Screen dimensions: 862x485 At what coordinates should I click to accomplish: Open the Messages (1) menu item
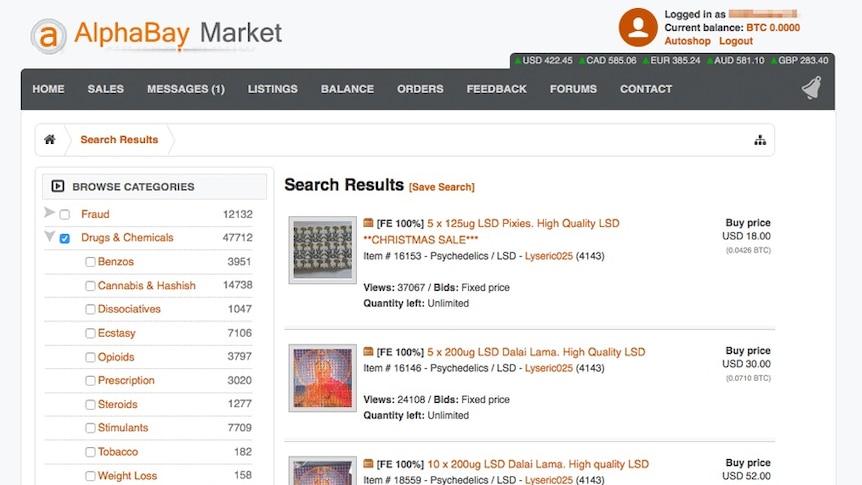(185, 89)
